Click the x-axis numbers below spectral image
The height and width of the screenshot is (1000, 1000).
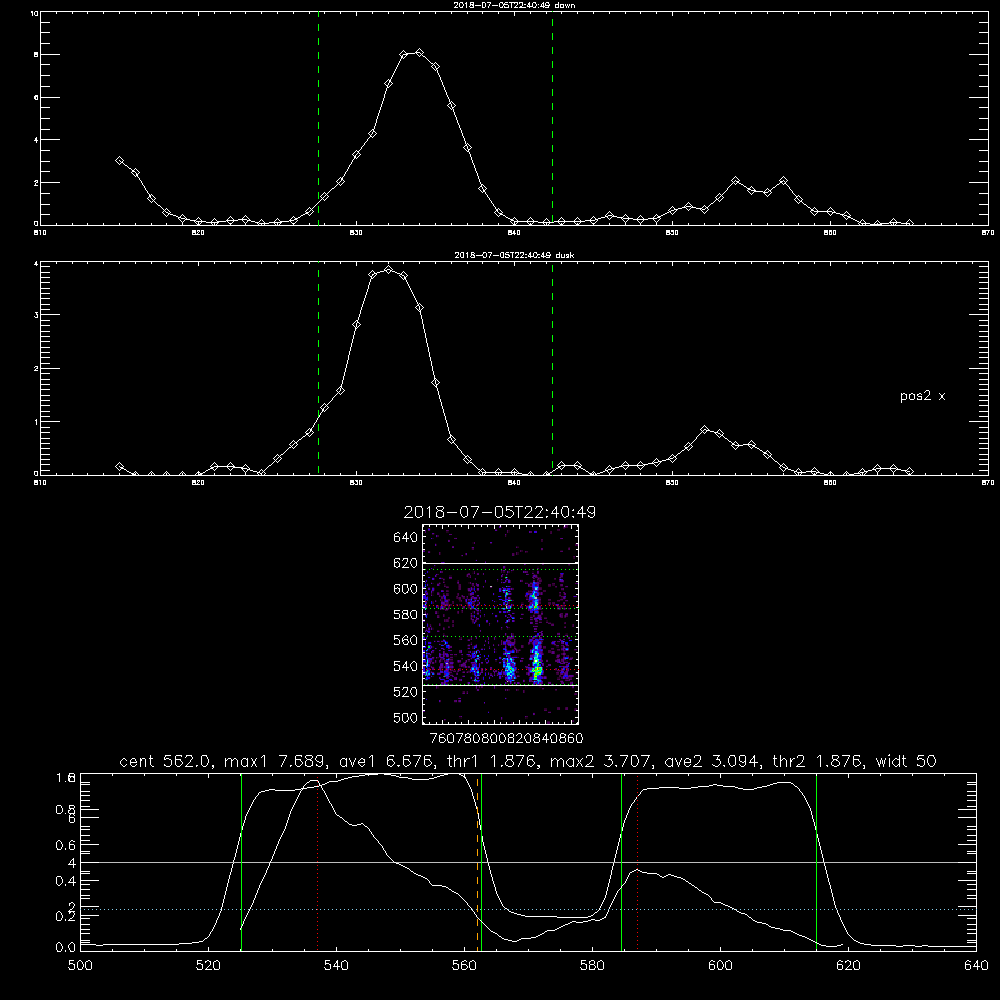[x=506, y=738]
